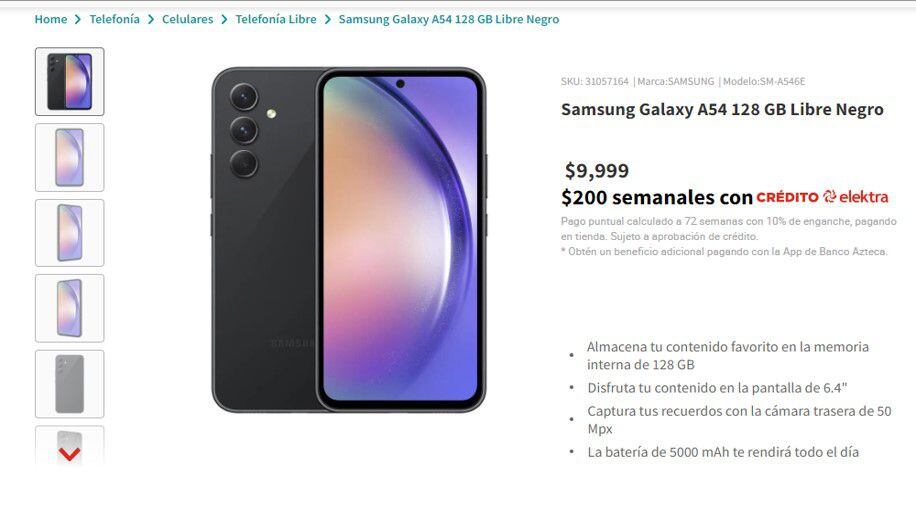The image size is (916, 511).
Task: Click the chevron after Telefonía Libre
Action: tap(327, 19)
